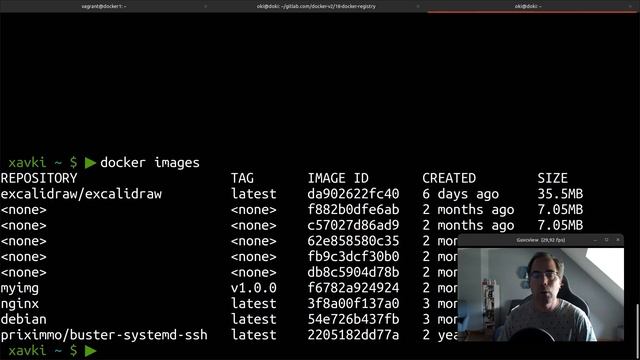
Task: Click the v1.0.0 tag of myimg
Action: 253,288
